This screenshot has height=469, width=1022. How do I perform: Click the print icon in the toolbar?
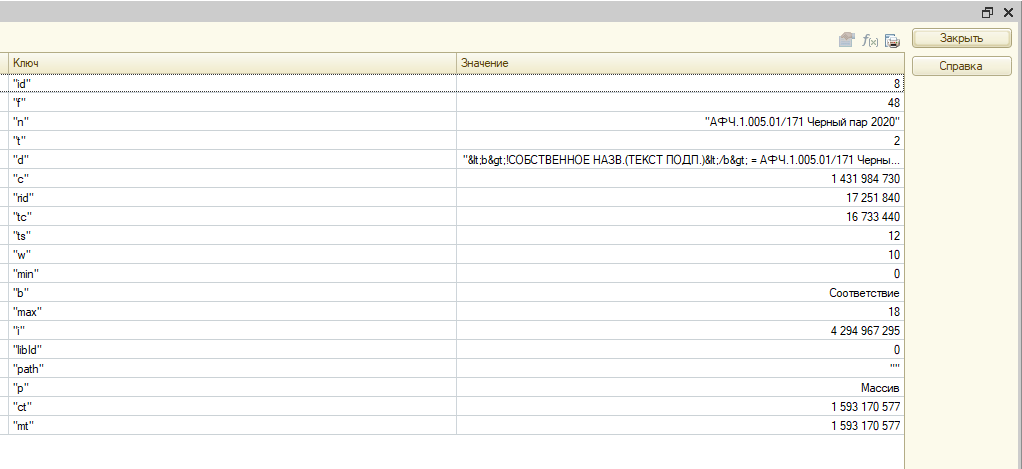(x=892, y=40)
